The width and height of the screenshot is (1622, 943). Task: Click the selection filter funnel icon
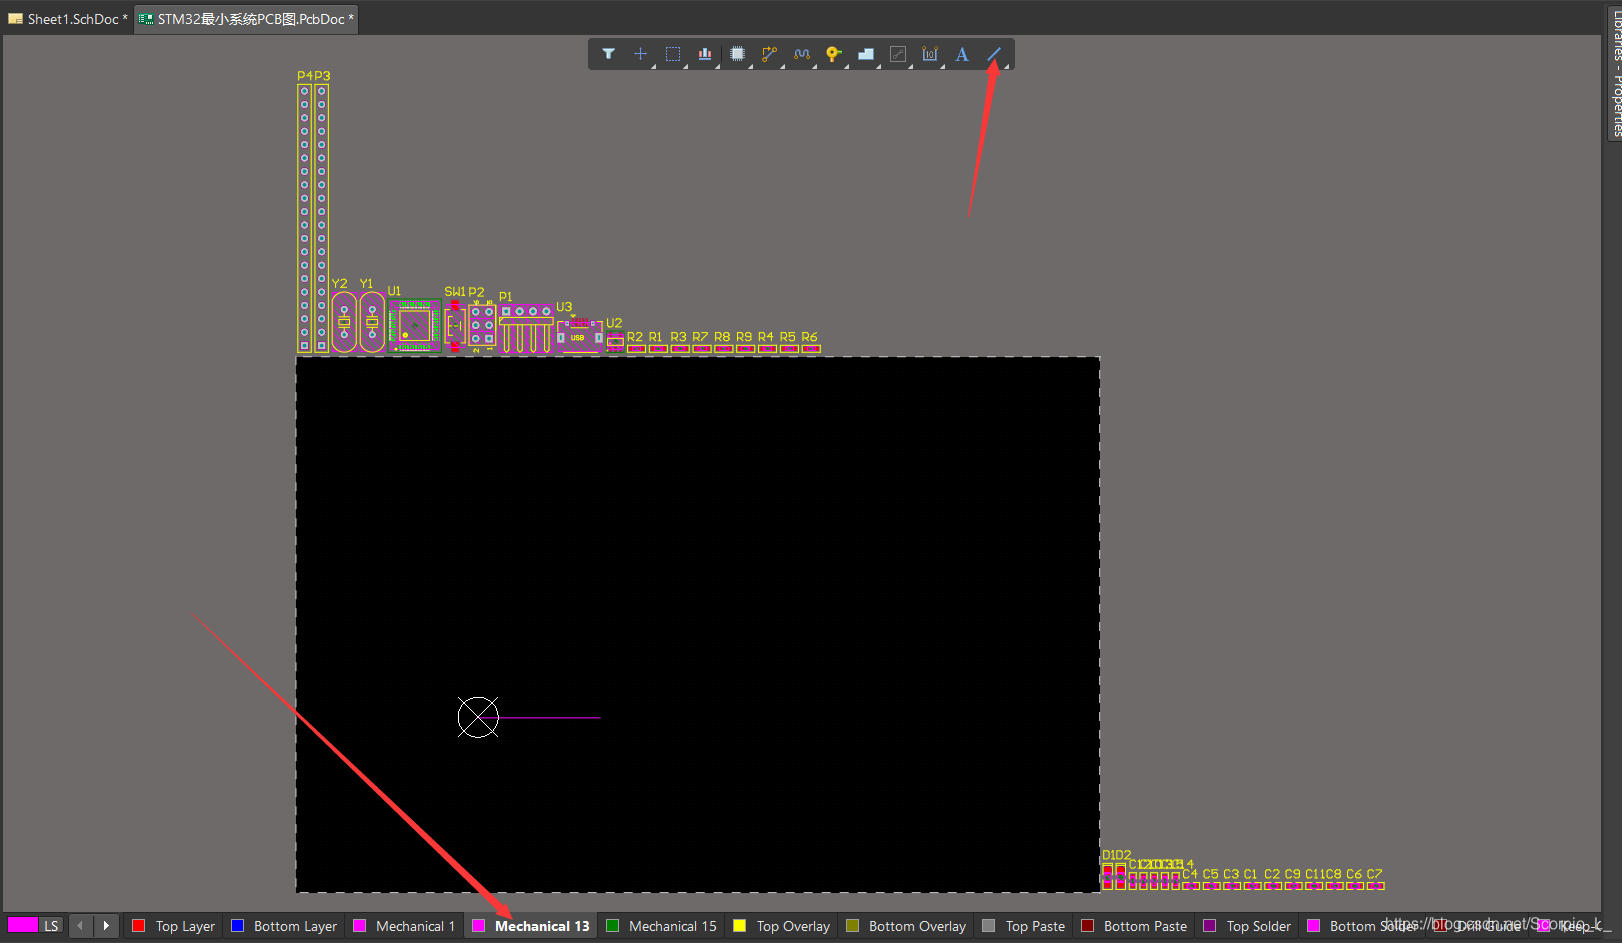(608, 54)
